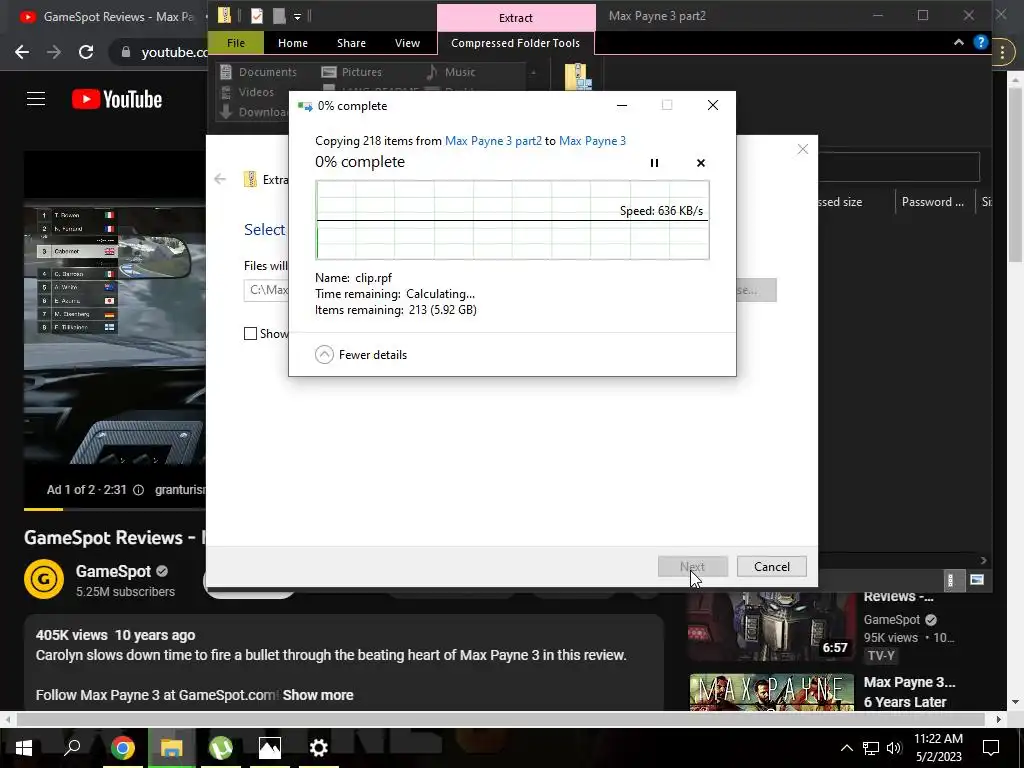Collapse the Explorer ribbon with the caret
The width and height of the screenshot is (1024, 768).
(x=959, y=42)
